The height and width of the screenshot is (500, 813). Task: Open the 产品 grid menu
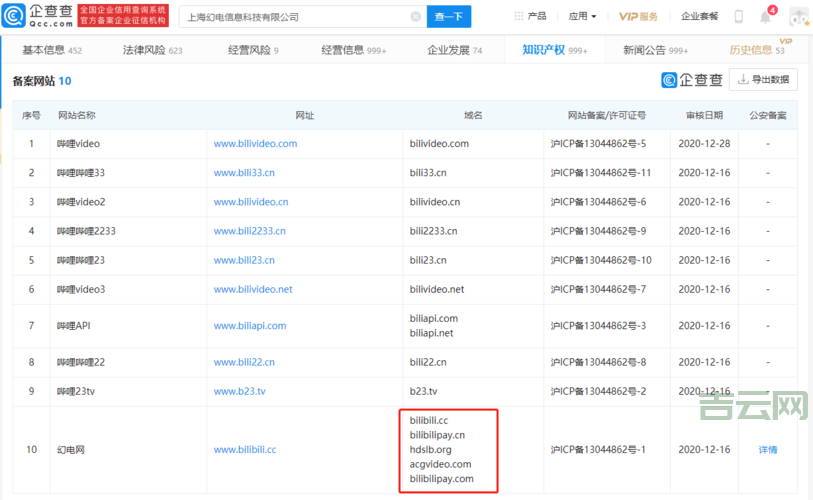pos(530,17)
